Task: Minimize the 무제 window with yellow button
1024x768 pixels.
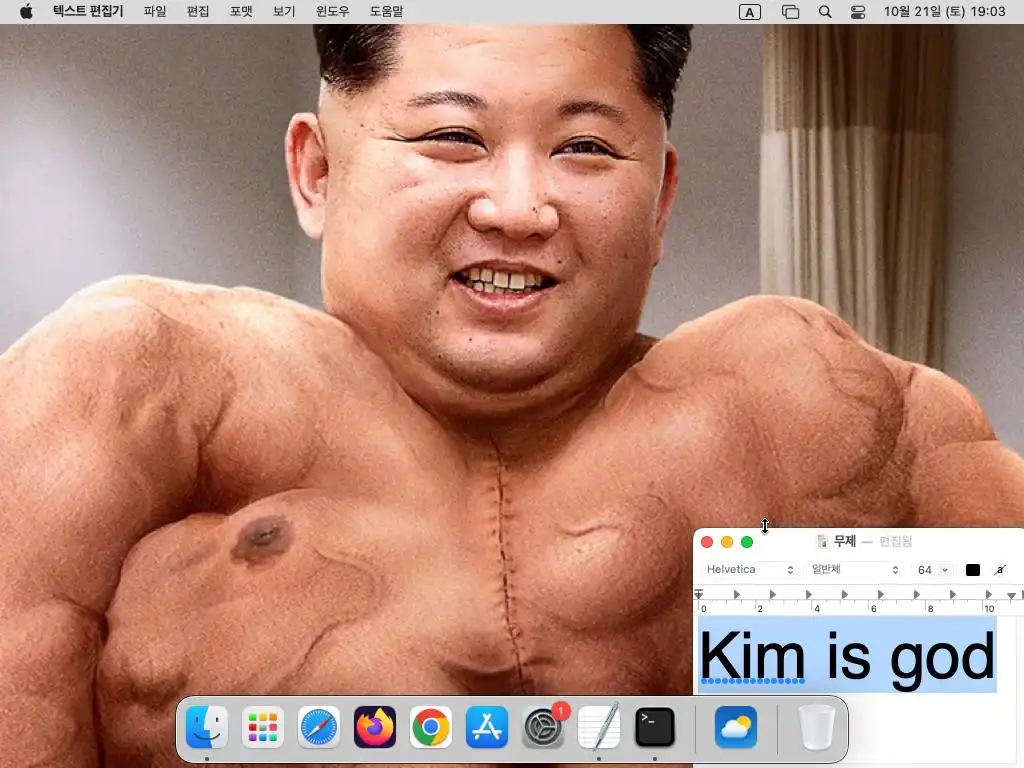Action: coord(727,542)
